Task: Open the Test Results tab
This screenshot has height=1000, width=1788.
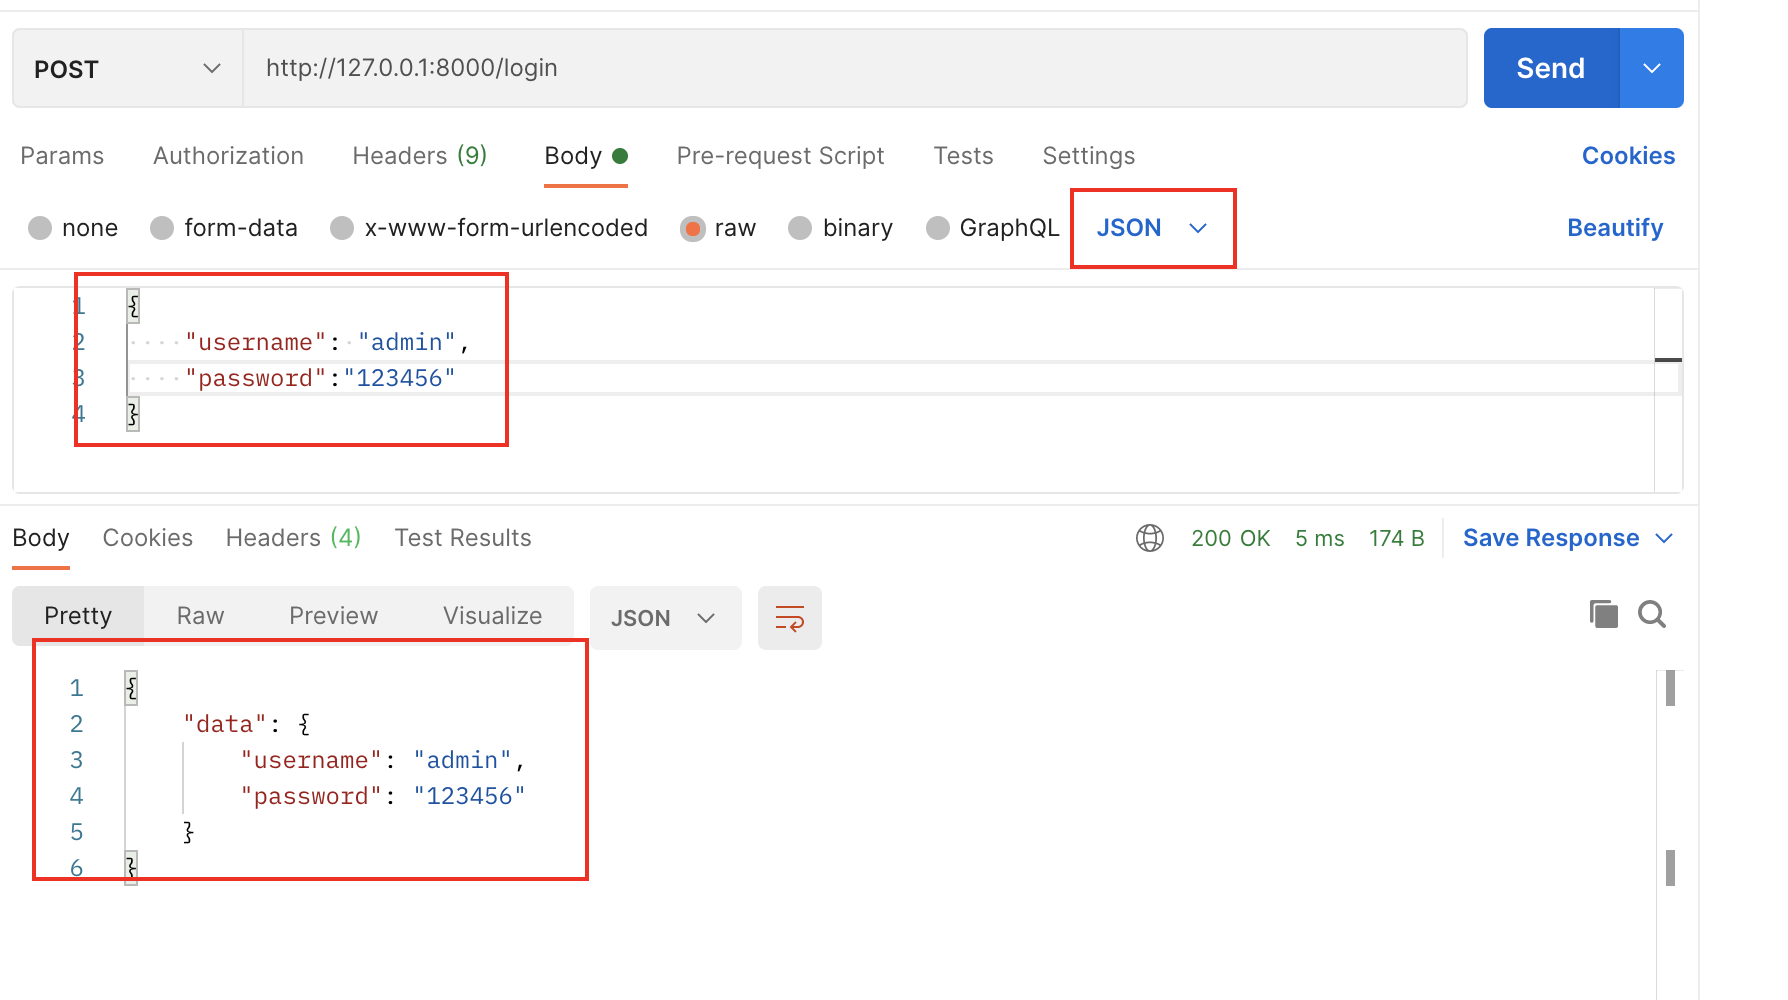Action: (463, 538)
